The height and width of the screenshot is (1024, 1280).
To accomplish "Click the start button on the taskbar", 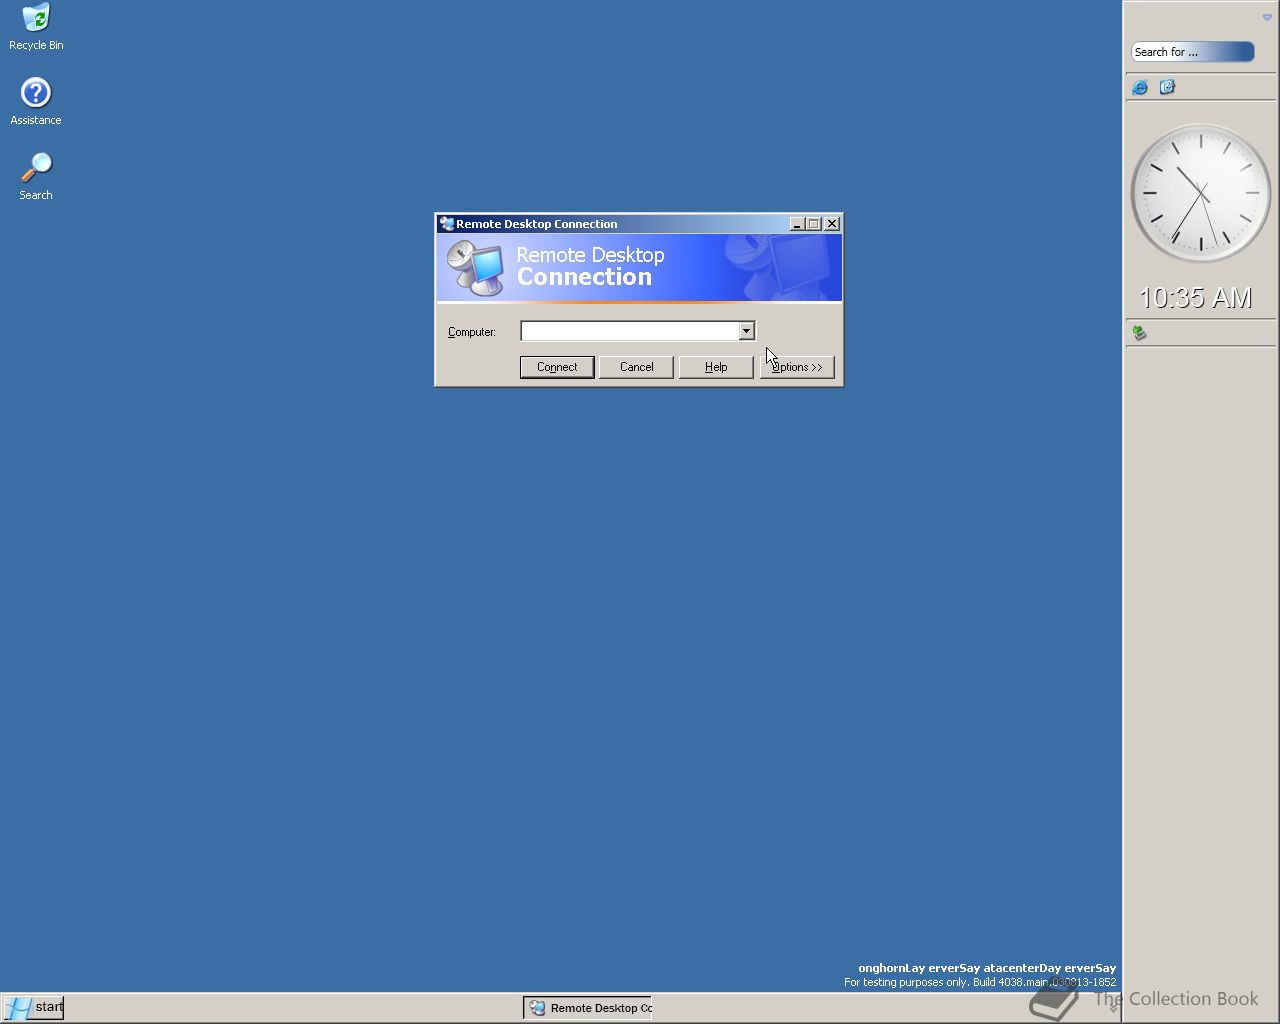I will coord(33,1007).
